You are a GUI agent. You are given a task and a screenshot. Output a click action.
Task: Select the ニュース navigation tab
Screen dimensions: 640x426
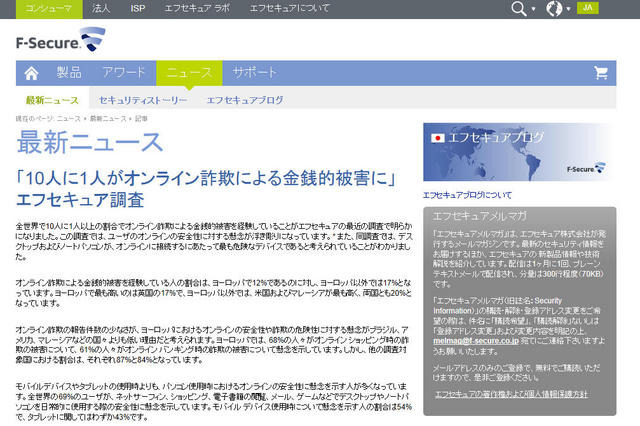click(x=189, y=73)
